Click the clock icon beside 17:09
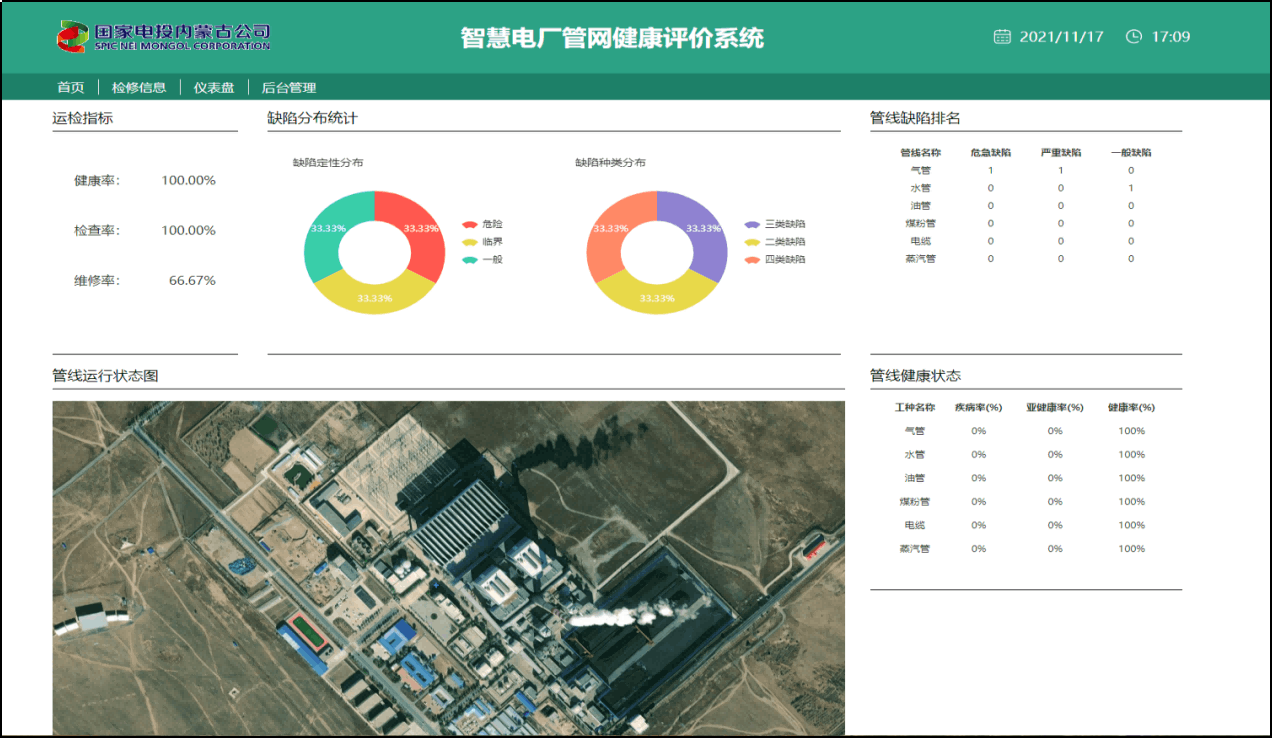Image resolution: width=1274 pixels, height=740 pixels. click(x=1134, y=35)
